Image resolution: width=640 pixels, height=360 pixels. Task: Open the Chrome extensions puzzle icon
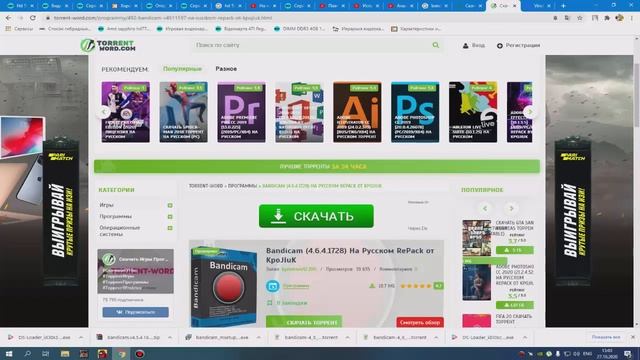click(607, 18)
